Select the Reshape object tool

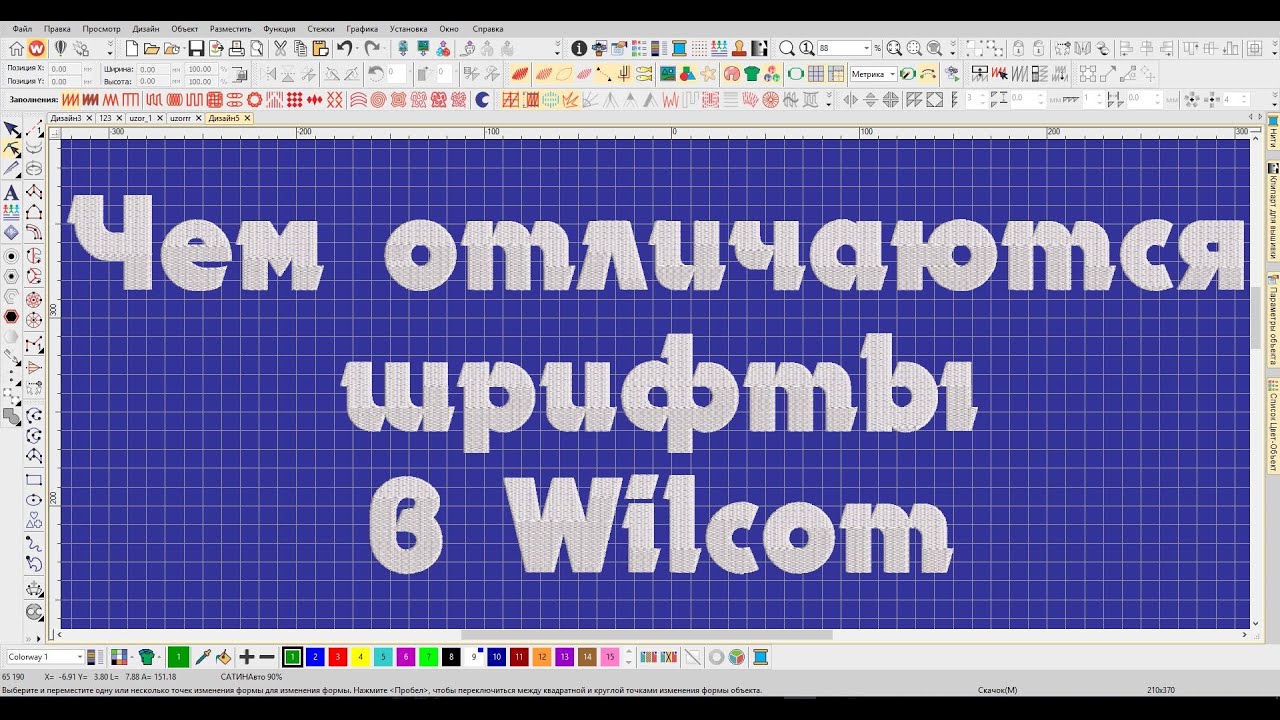[11, 150]
